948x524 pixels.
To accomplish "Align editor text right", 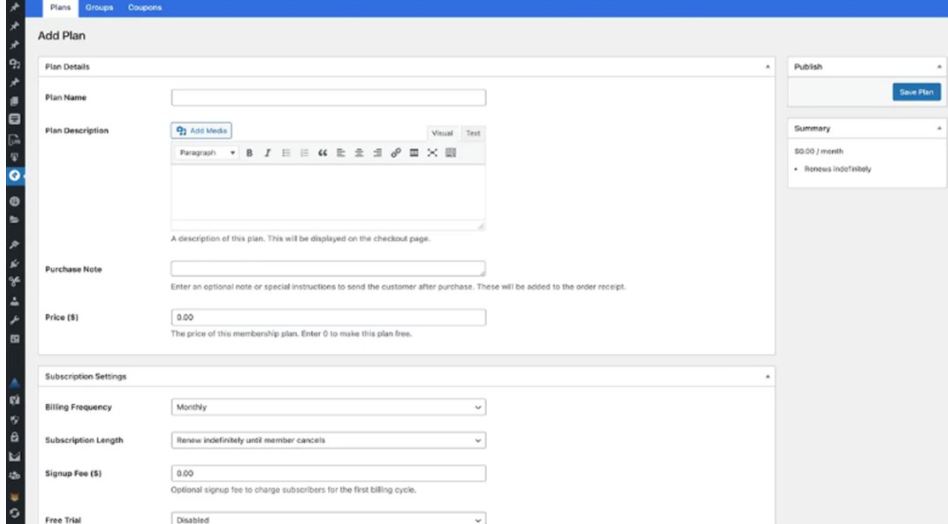I will point(377,153).
